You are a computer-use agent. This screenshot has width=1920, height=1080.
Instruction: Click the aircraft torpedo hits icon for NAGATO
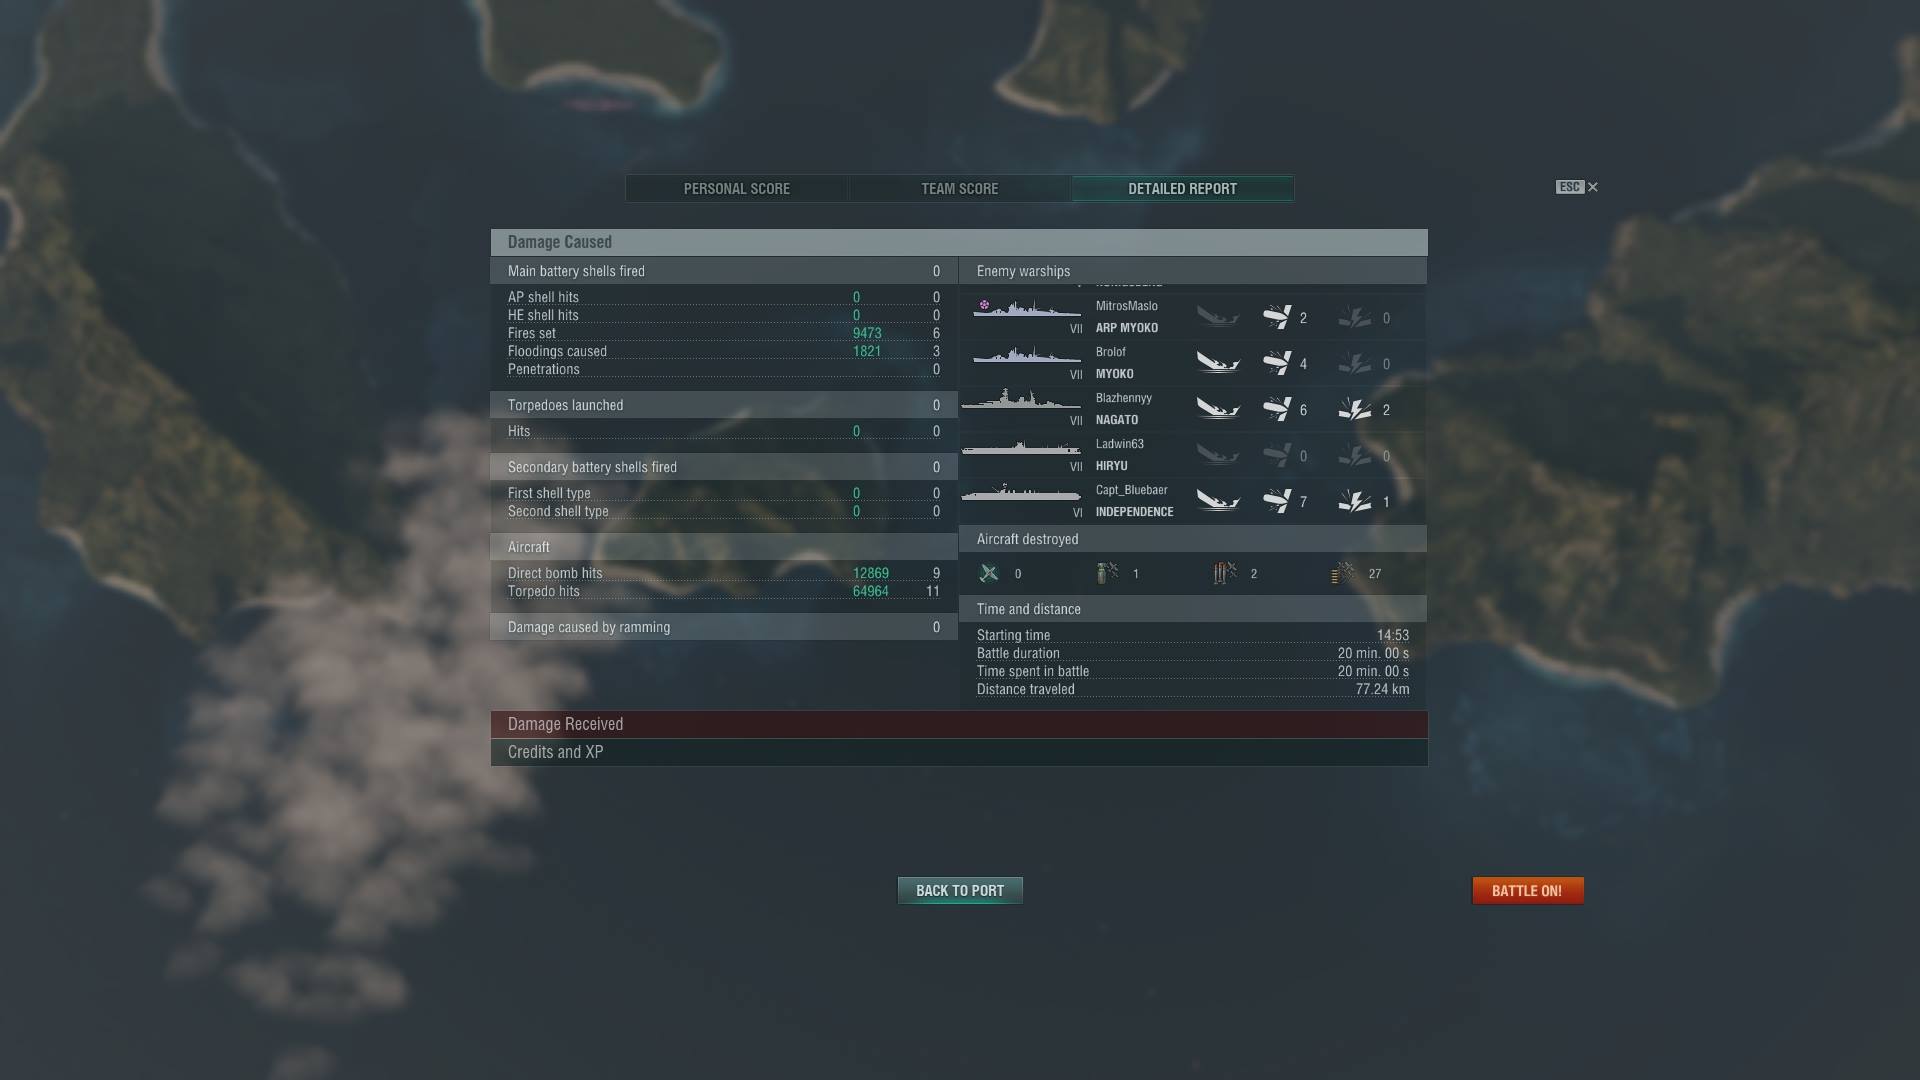(1277, 409)
